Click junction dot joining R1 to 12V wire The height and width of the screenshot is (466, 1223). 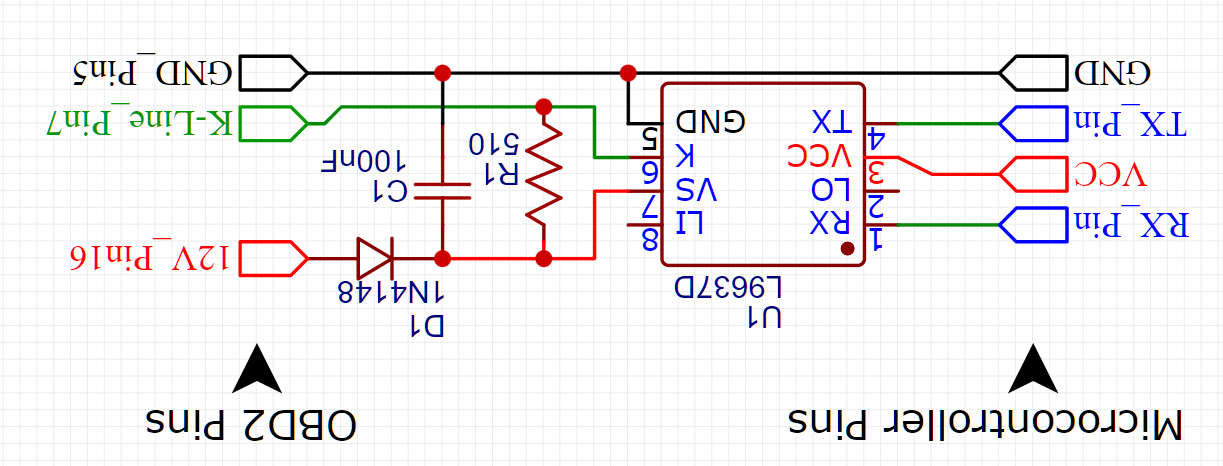544,258
